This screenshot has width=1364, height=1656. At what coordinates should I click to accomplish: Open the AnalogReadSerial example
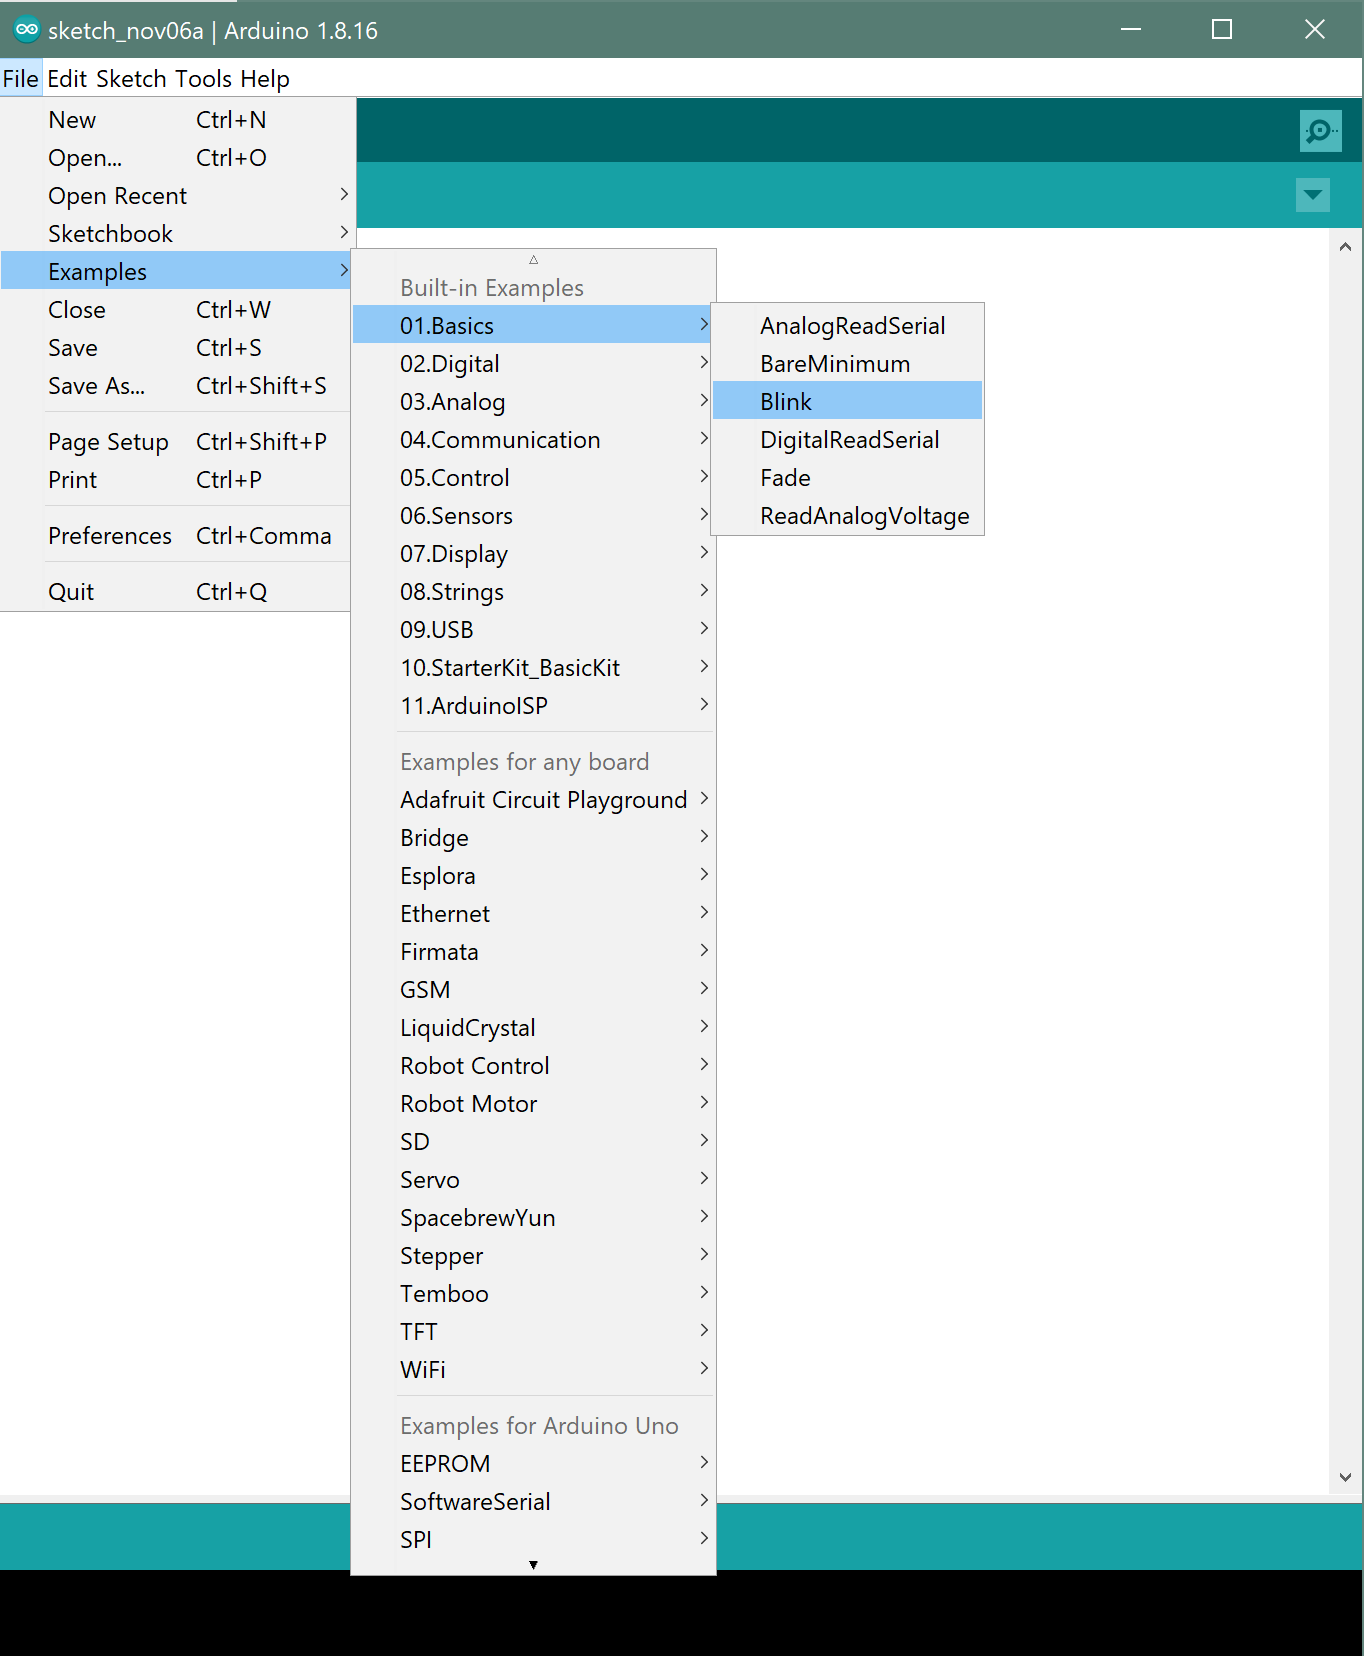click(x=848, y=326)
